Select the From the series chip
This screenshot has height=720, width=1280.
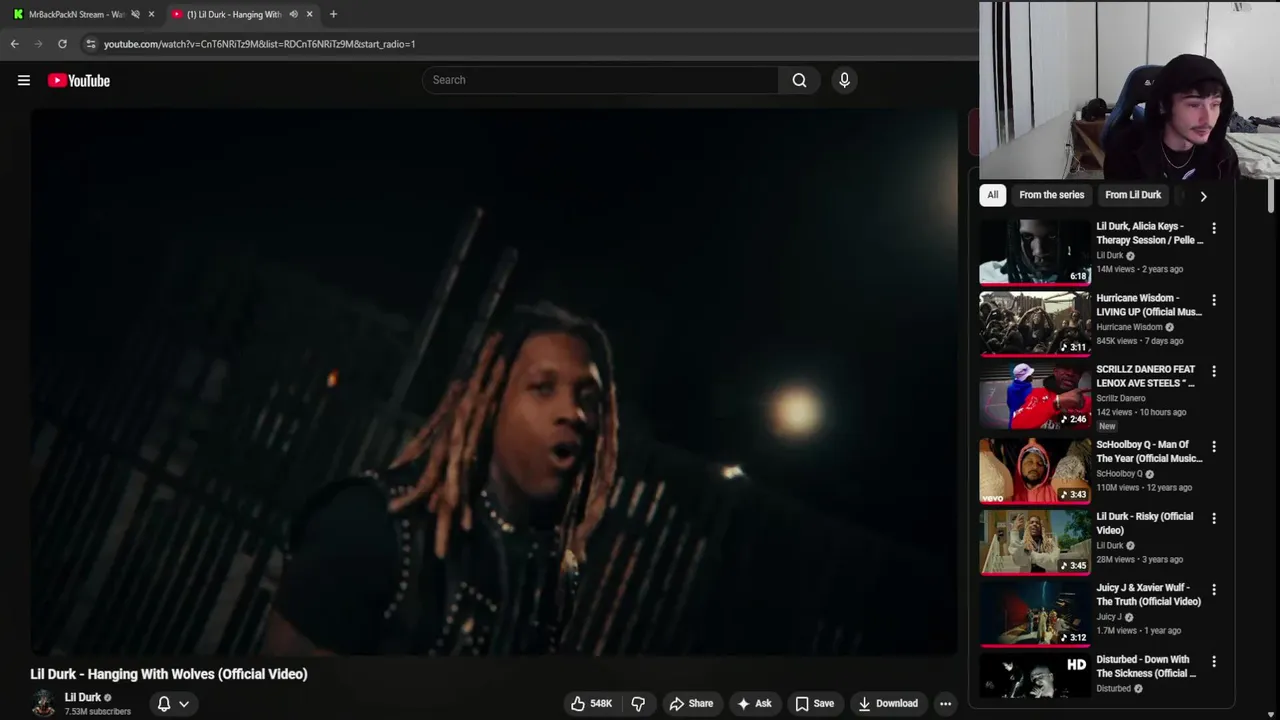pyautogui.click(x=1052, y=195)
